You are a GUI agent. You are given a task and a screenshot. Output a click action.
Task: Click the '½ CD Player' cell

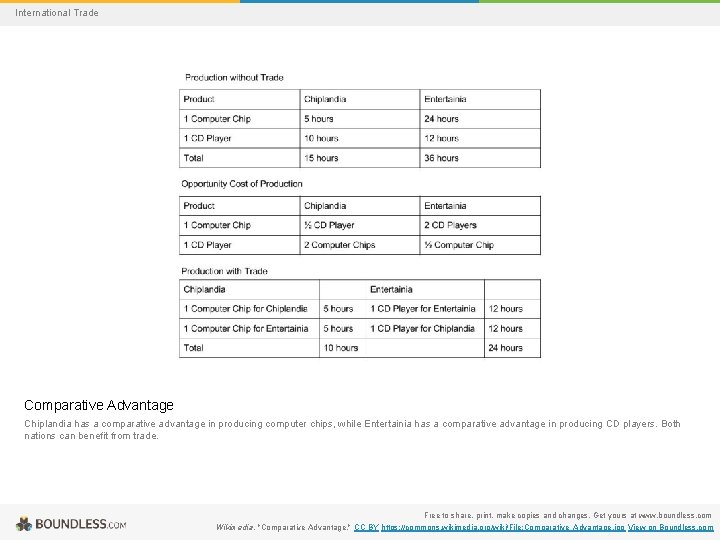tap(360, 225)
